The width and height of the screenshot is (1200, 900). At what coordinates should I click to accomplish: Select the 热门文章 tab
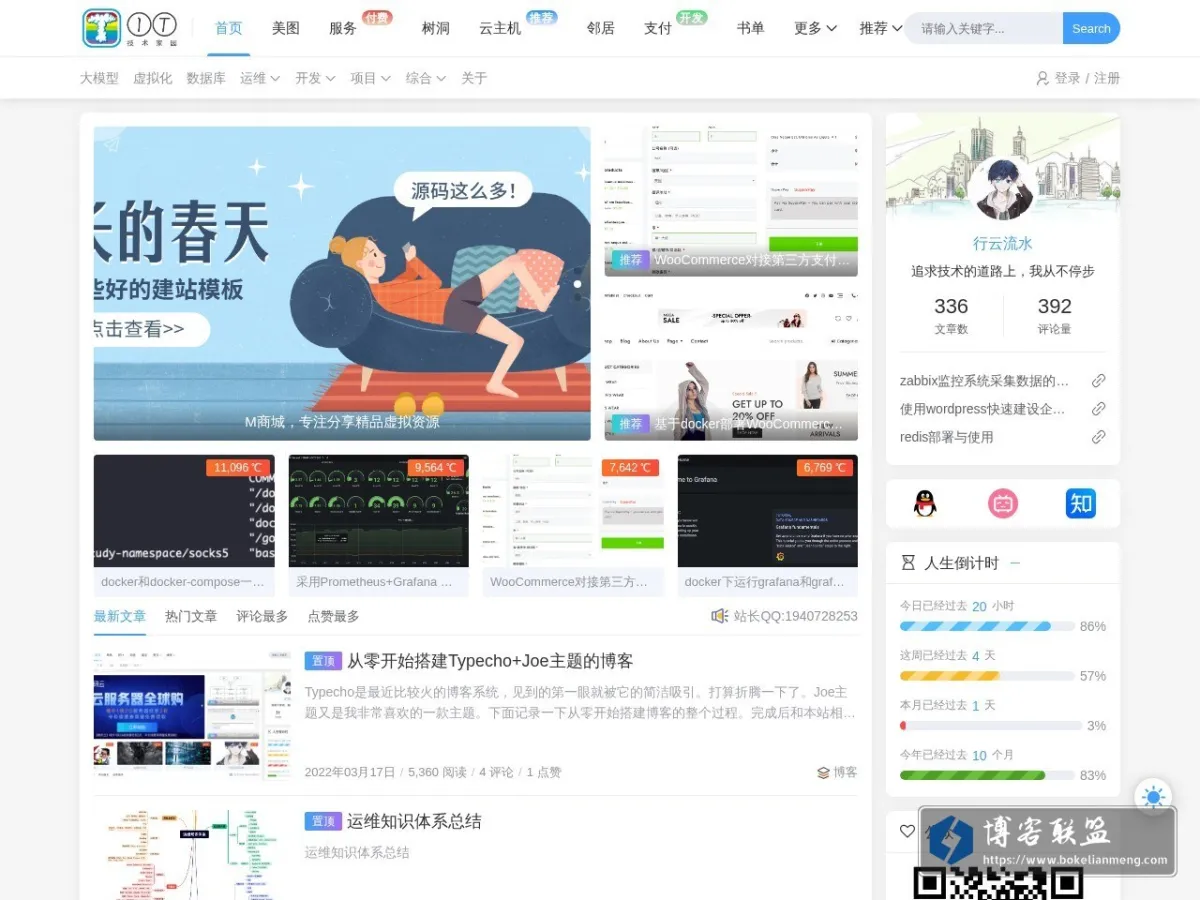[191, 616]
